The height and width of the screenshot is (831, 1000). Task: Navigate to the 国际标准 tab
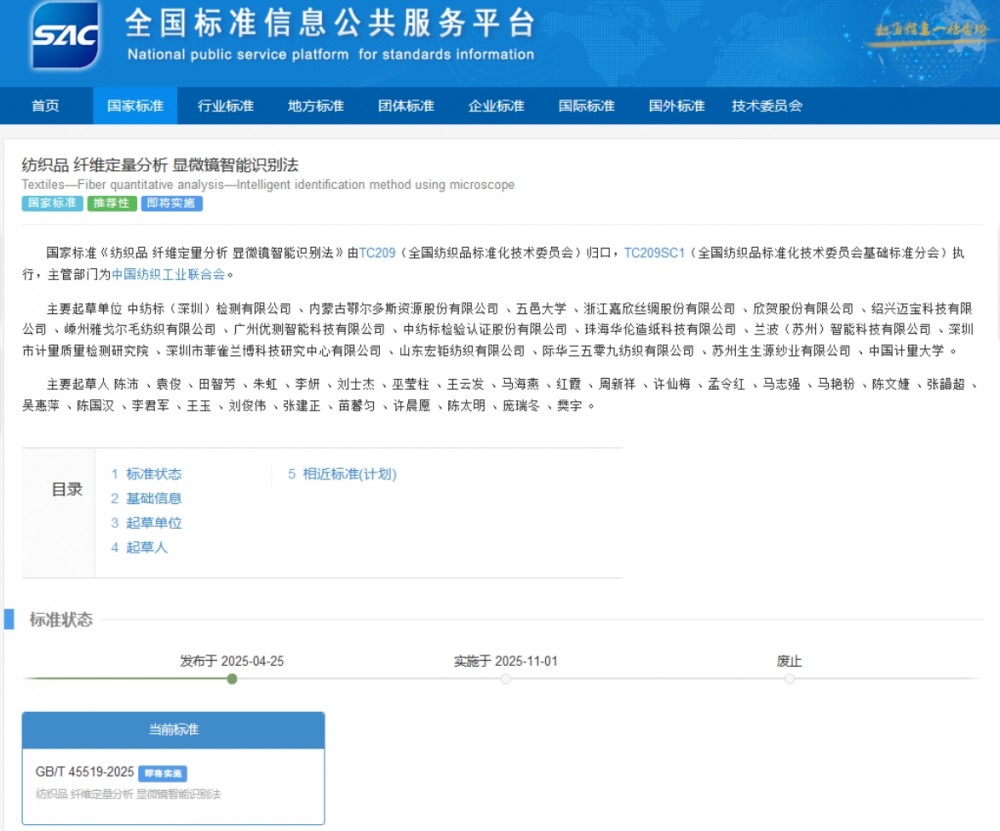tap(587, 106)
